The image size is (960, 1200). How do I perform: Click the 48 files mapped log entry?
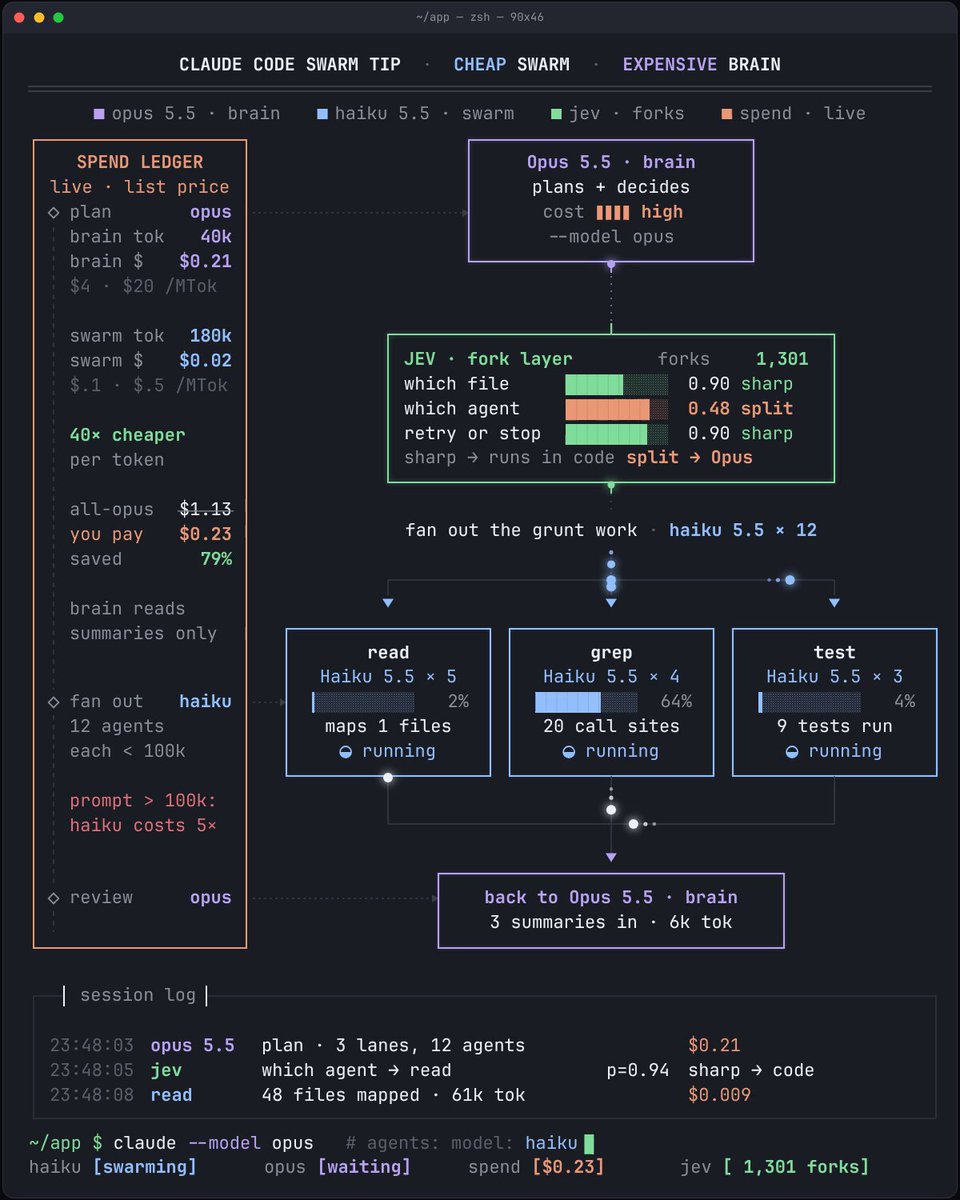393,1096
